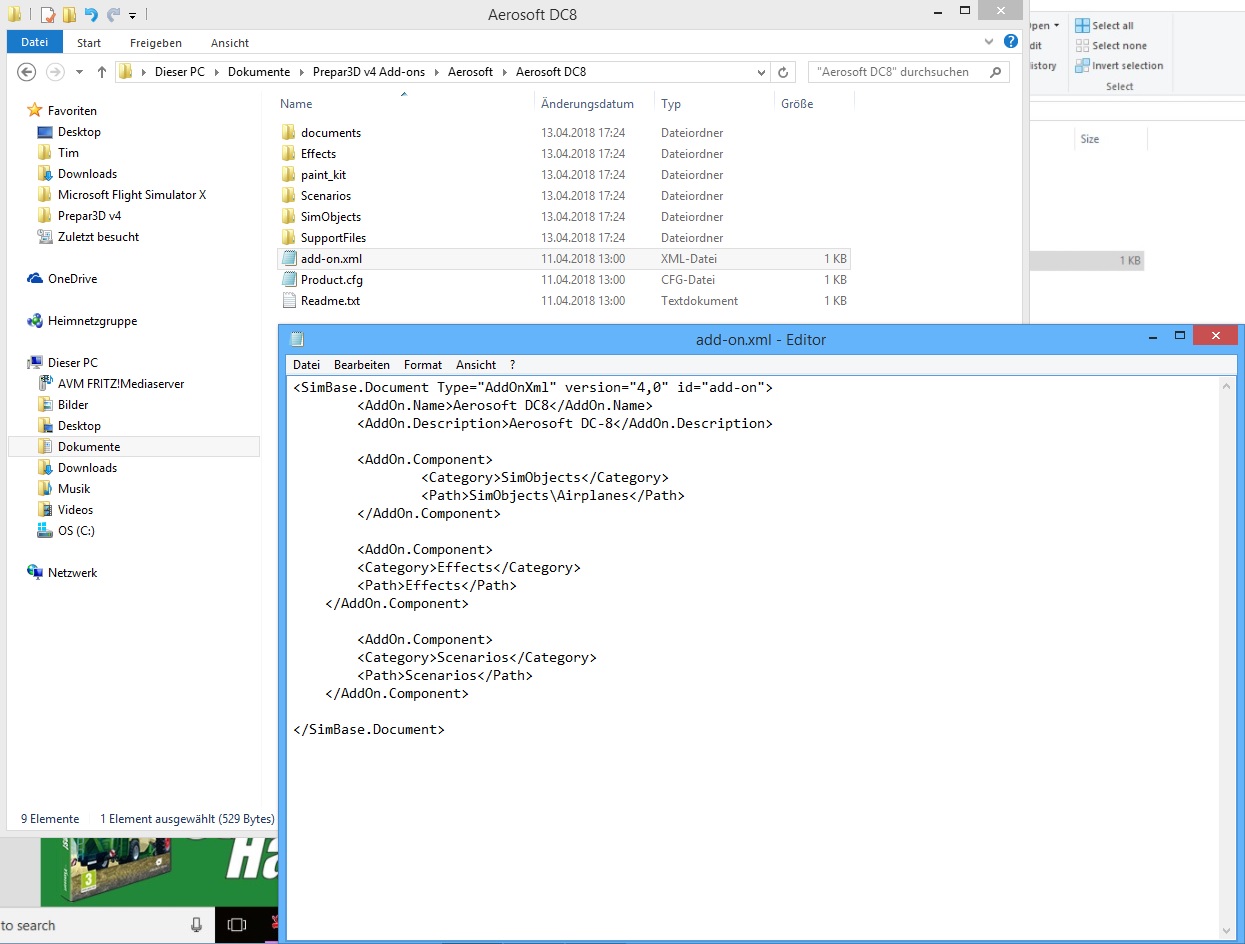1245x944 pixels.
Task: Go up one folder level
Action: 102,72
